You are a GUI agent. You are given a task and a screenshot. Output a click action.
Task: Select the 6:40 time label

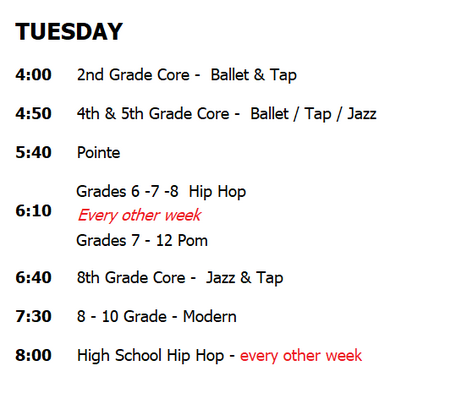tap(33, 278)
